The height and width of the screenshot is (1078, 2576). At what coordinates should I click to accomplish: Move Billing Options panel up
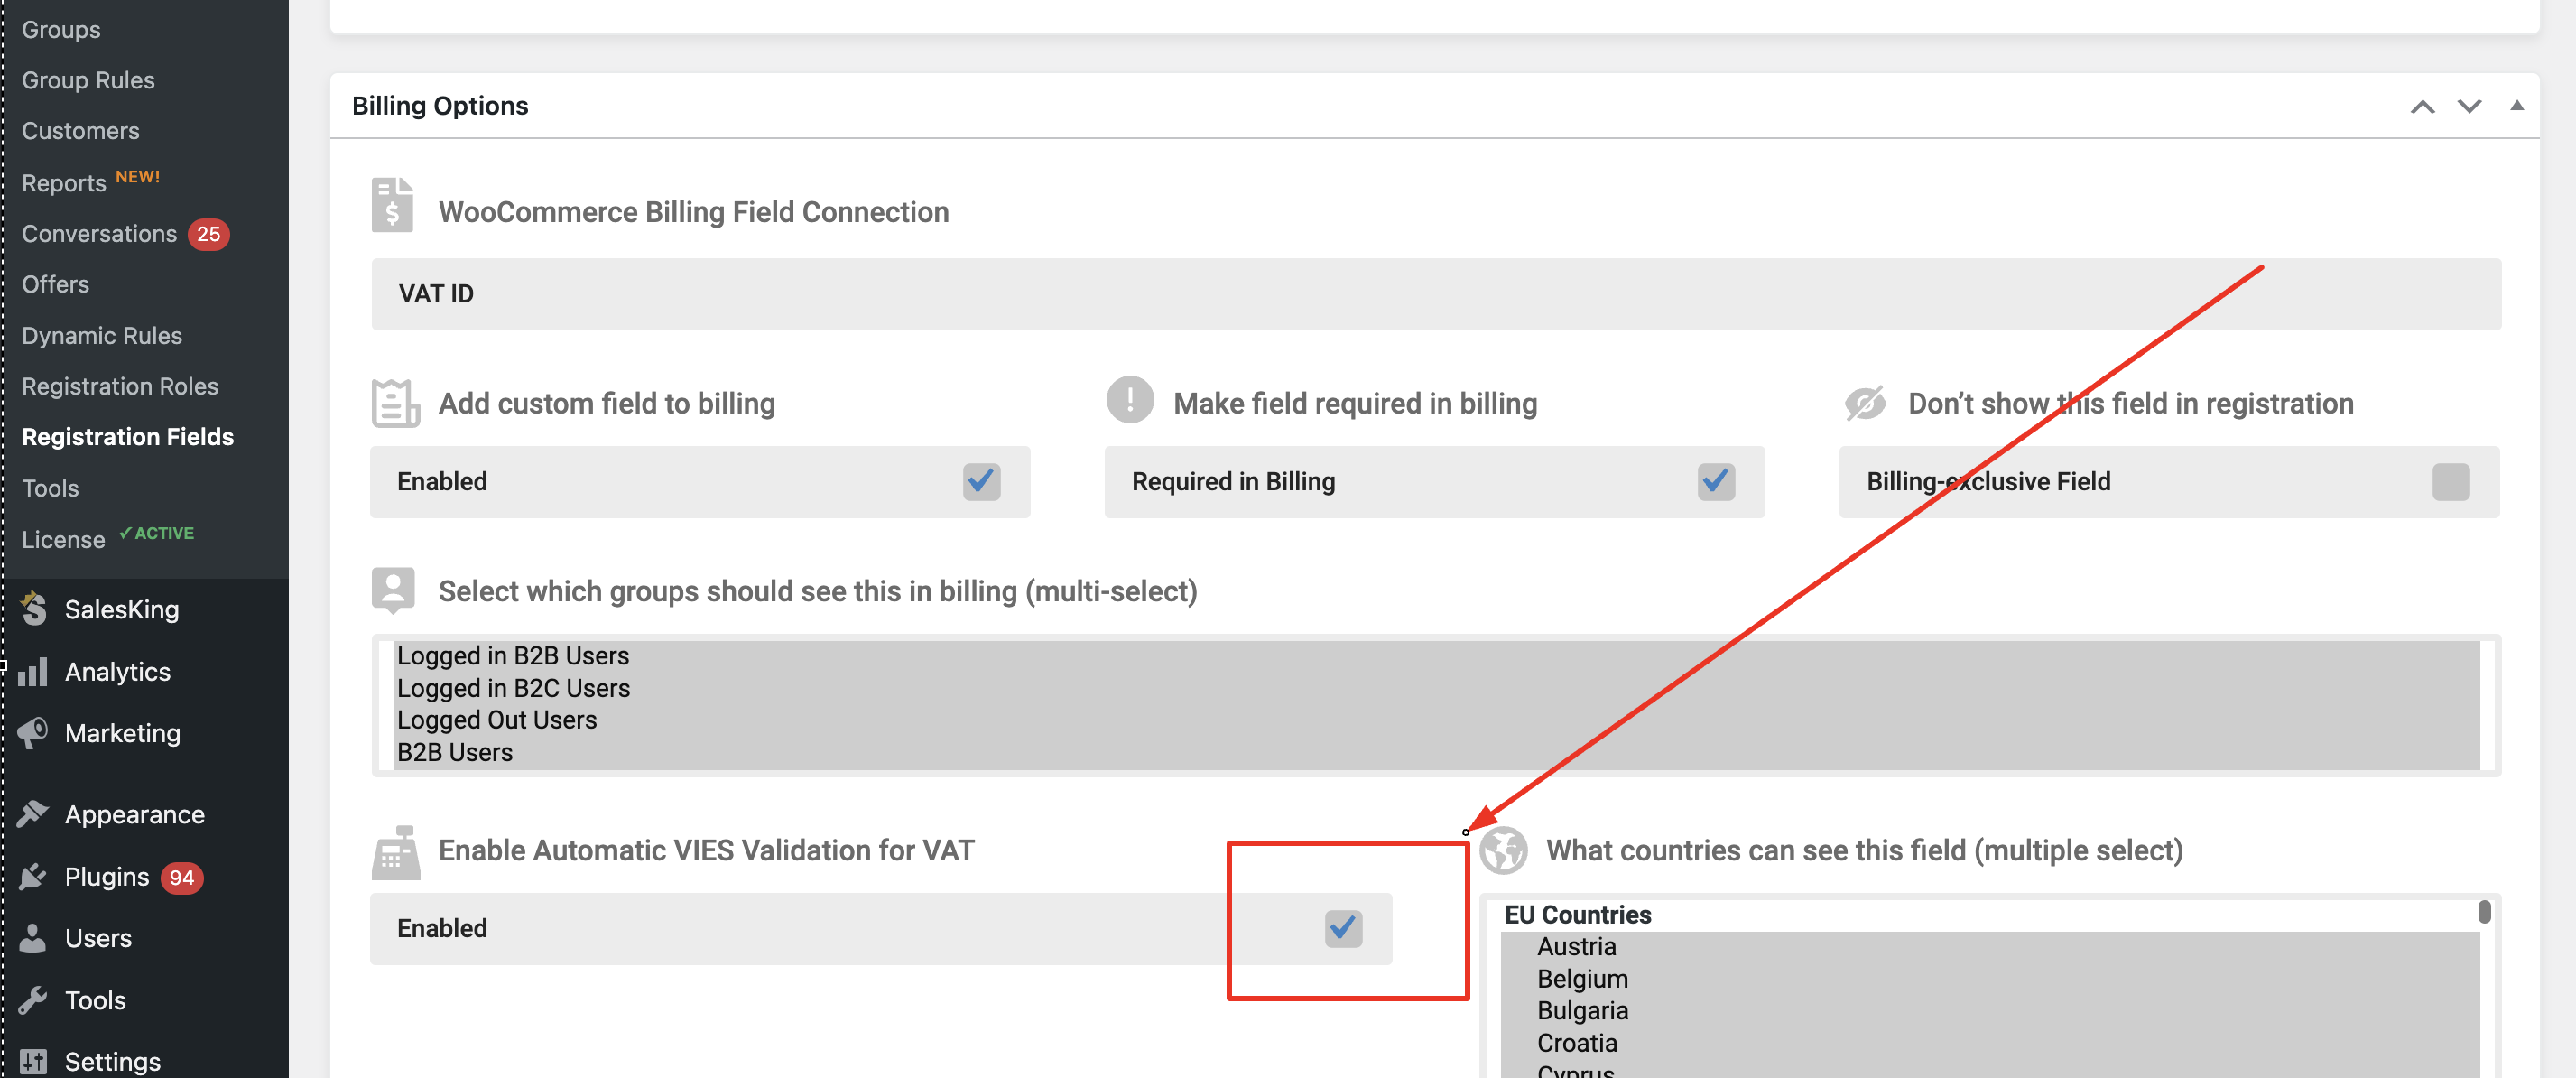[x=2422, y=106]
